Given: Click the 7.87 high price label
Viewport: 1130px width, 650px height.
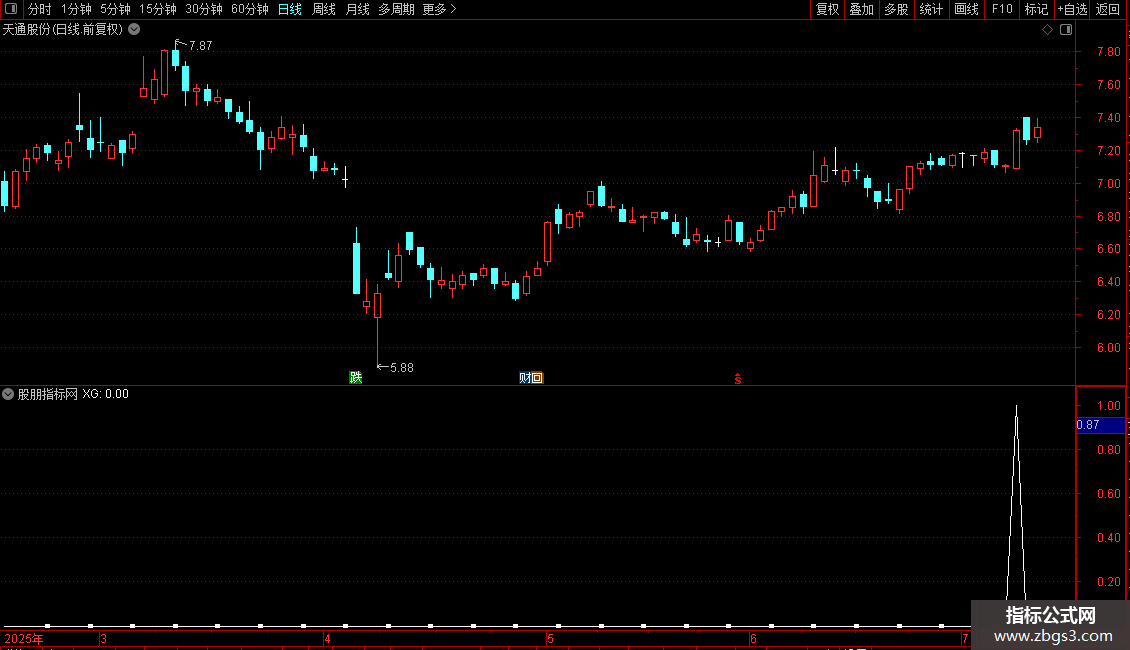Looking at the screenshot, I should pyautogui.click(x=200, y=45).
